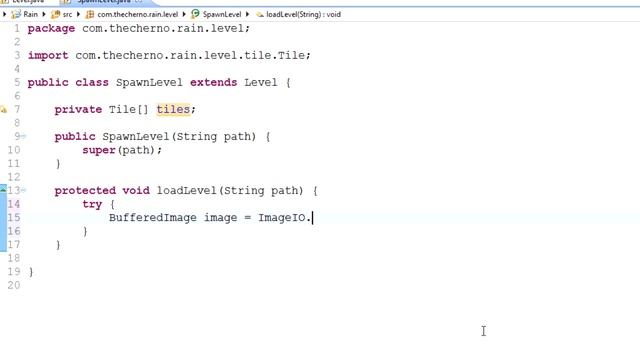Click the 'image' variable name on line 15
Image resolution: width=640 pixels, height=360 pixels.
(220, 218)
